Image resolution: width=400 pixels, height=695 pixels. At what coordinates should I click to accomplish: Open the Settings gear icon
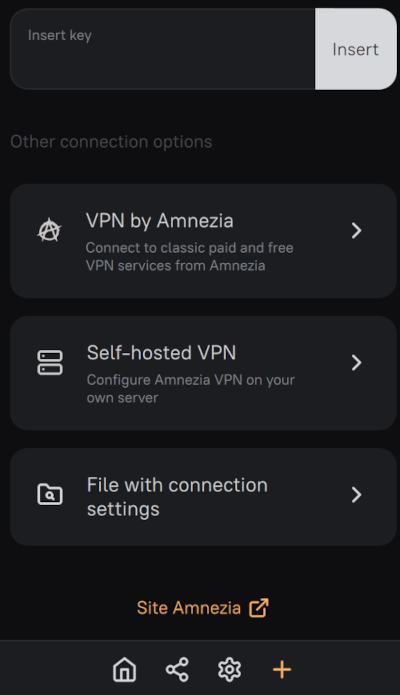(x=229, y=669)
